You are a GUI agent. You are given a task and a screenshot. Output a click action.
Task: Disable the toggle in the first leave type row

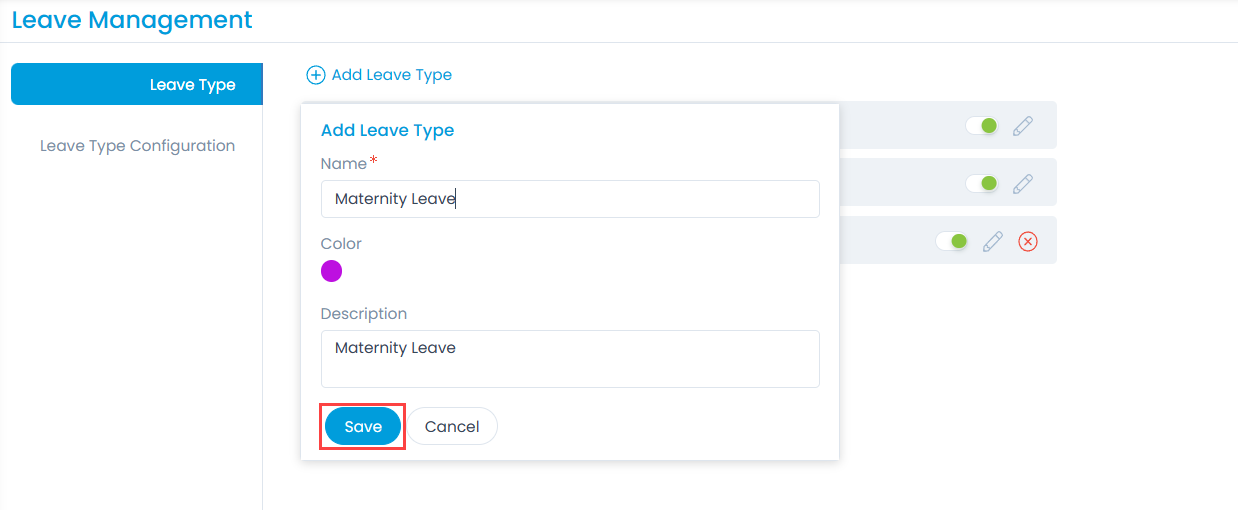pos(982,126)
